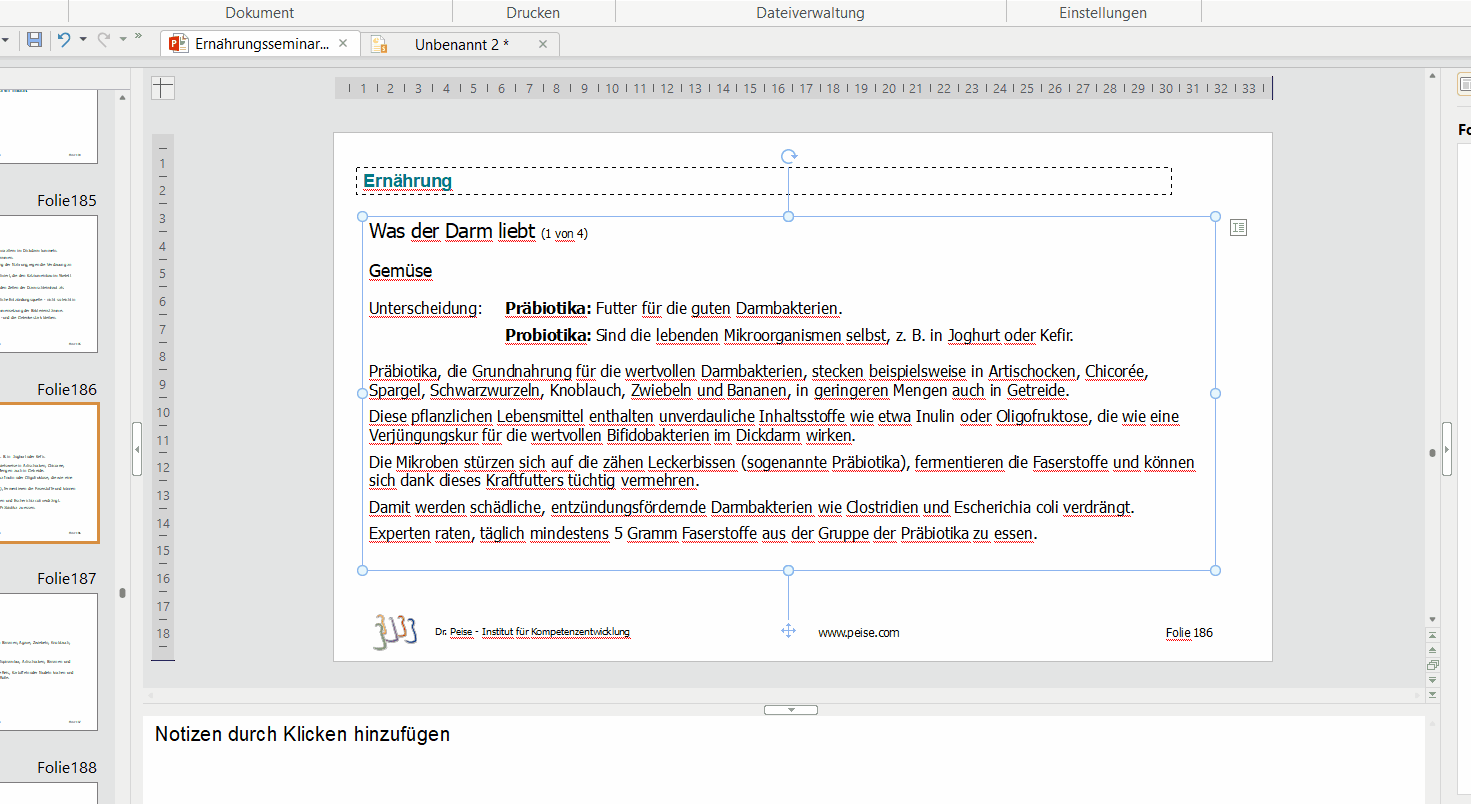1471x804 pixels.
Task: Collapse the slide thumbnail panel with its handle
Action: pyautogui.click(x=137, y=449)
